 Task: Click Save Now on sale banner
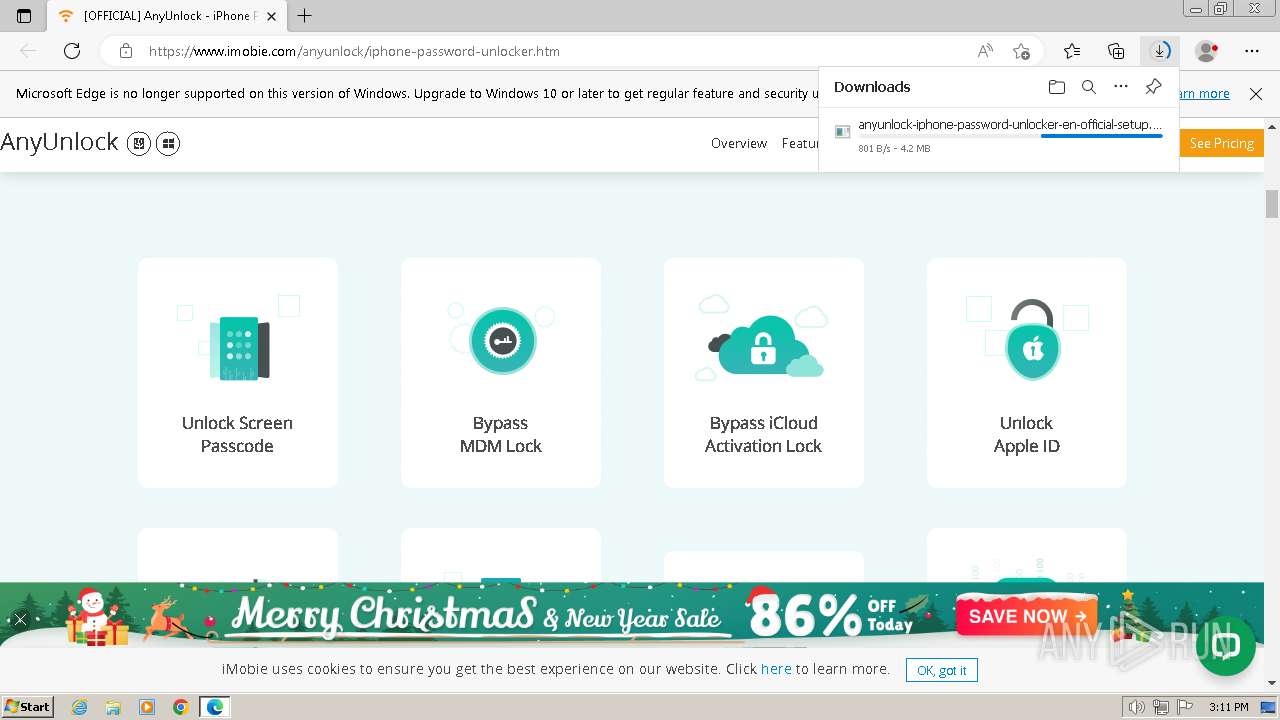tap(1026, 616)
